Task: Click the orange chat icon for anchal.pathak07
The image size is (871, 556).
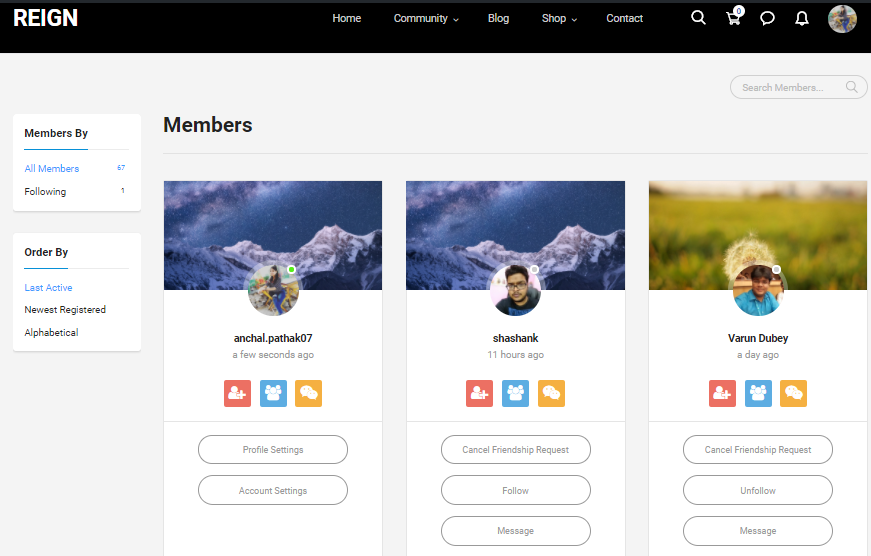Action: (308, 393)
